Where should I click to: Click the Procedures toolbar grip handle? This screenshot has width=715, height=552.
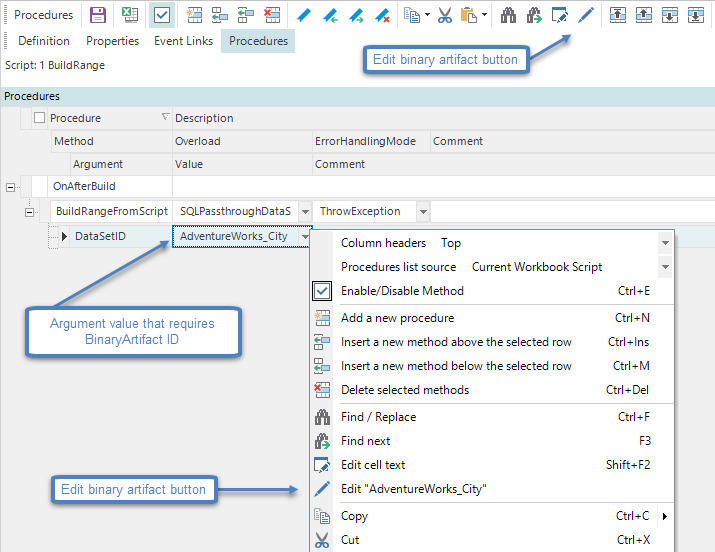pyautogui.click(x=6, y=15)
